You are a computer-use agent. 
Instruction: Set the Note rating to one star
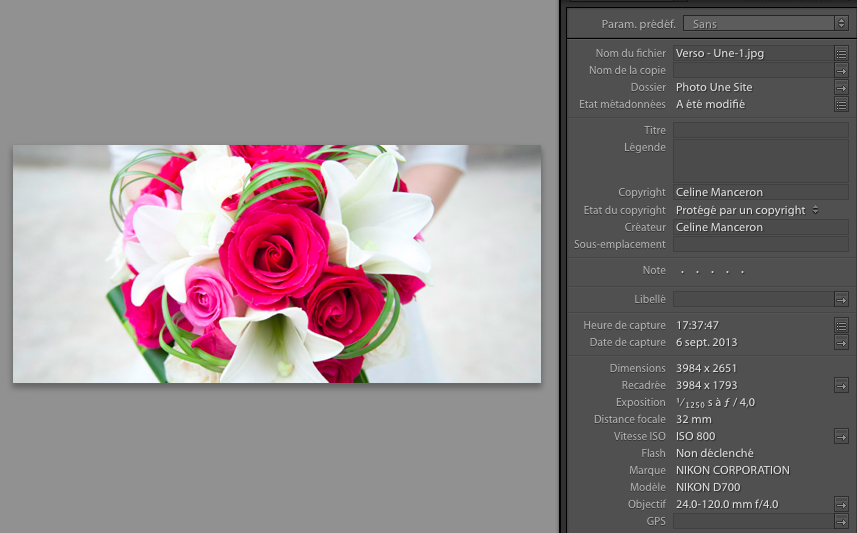[682, 271]
